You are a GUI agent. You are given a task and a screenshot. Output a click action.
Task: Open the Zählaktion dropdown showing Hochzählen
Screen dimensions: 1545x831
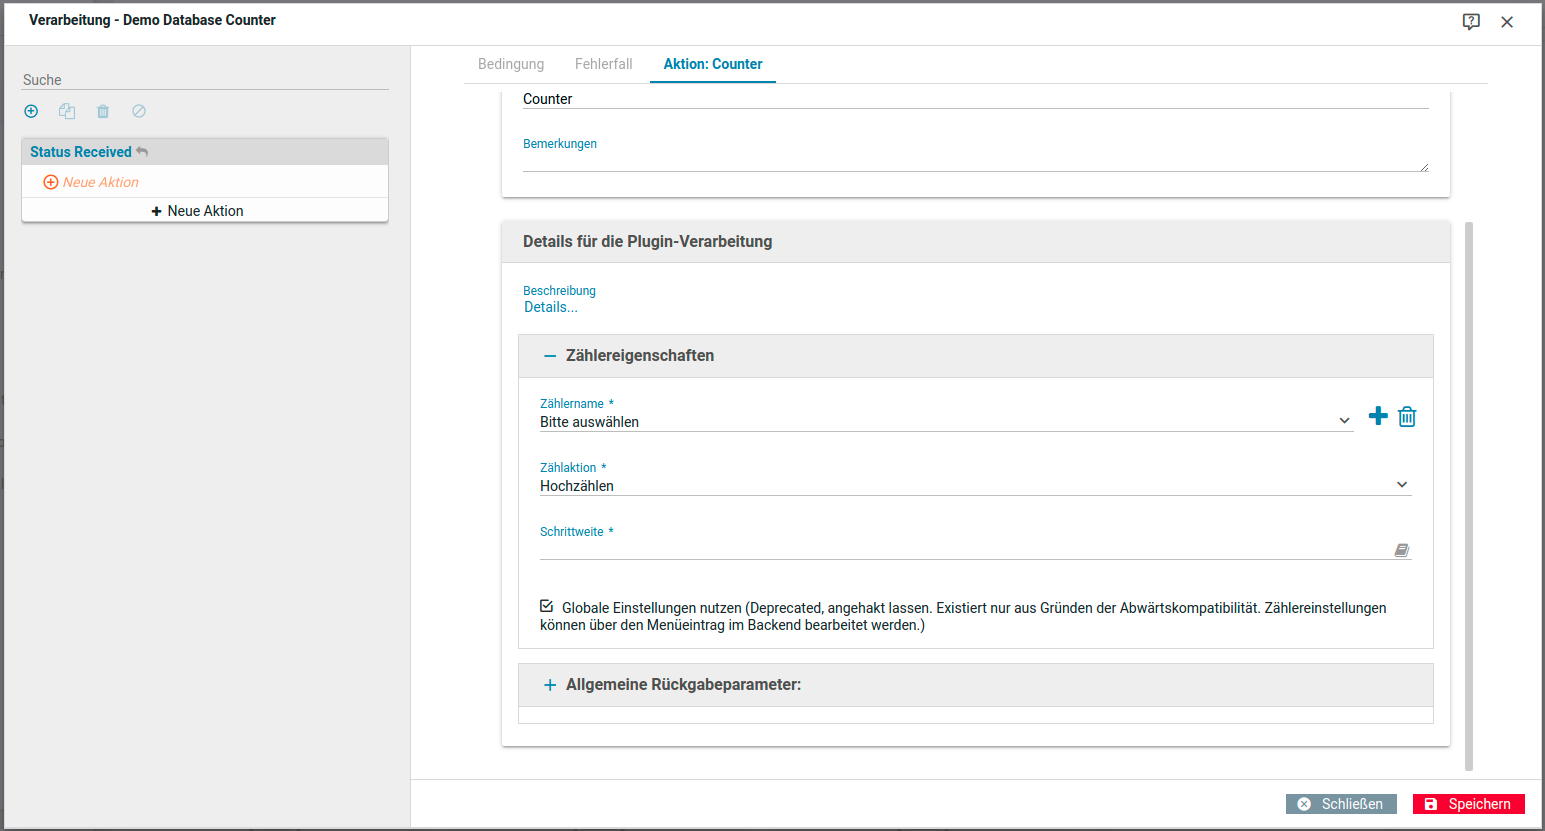tap(974, 486)
